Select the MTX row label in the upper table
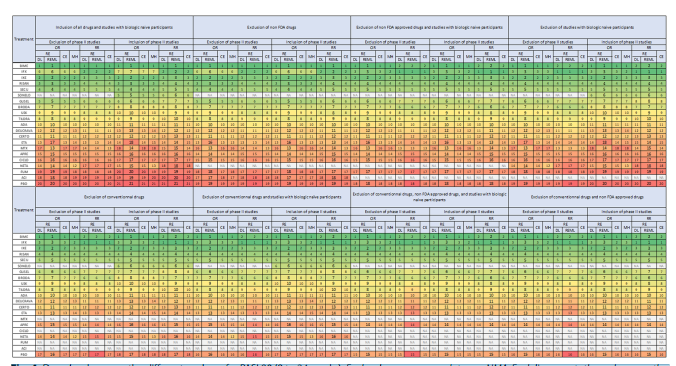676x366 pixels. [24, 148]
